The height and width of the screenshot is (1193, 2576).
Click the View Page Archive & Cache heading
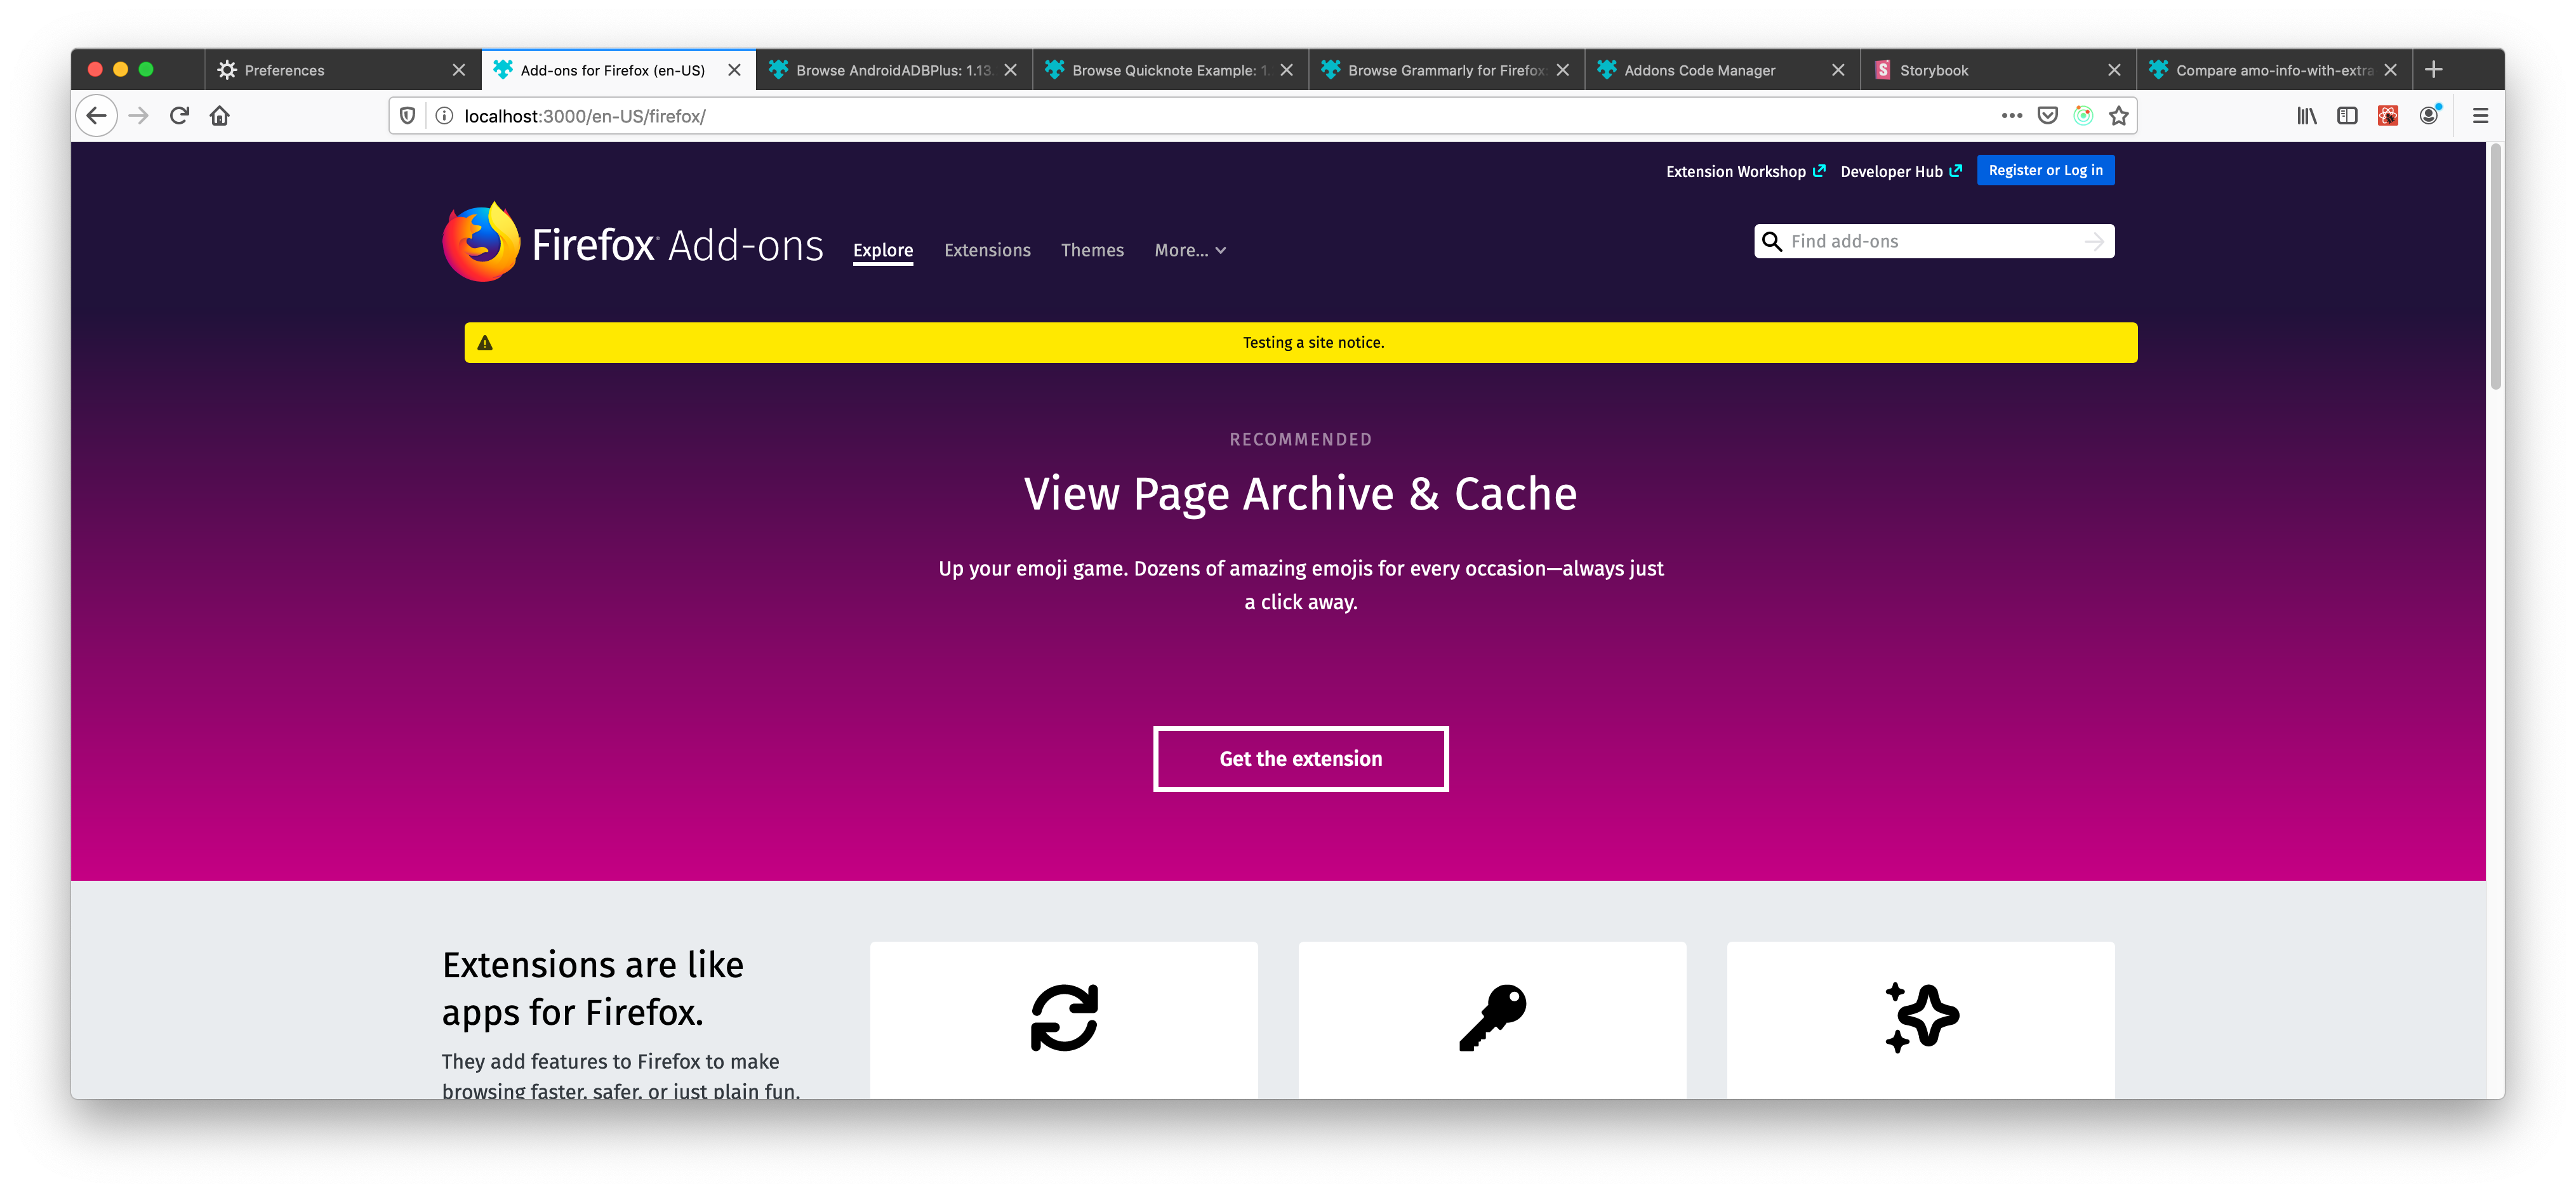[x=1300, y=494]
